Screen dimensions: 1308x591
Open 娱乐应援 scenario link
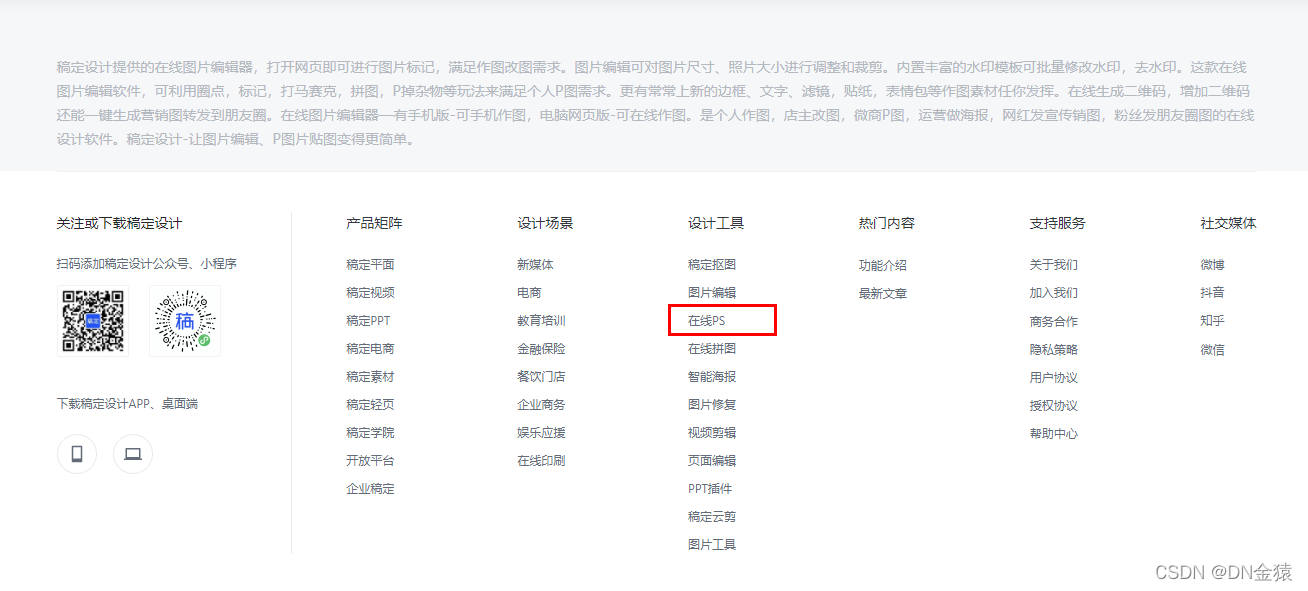[x=541, y=433]
